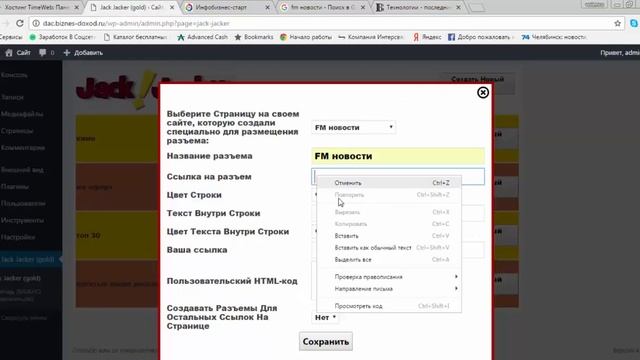The width and height of the screenshot is (640, 360).
Task: Choose Вставить in the context menu
Action: pyautogui.click(x=389, y=236)
